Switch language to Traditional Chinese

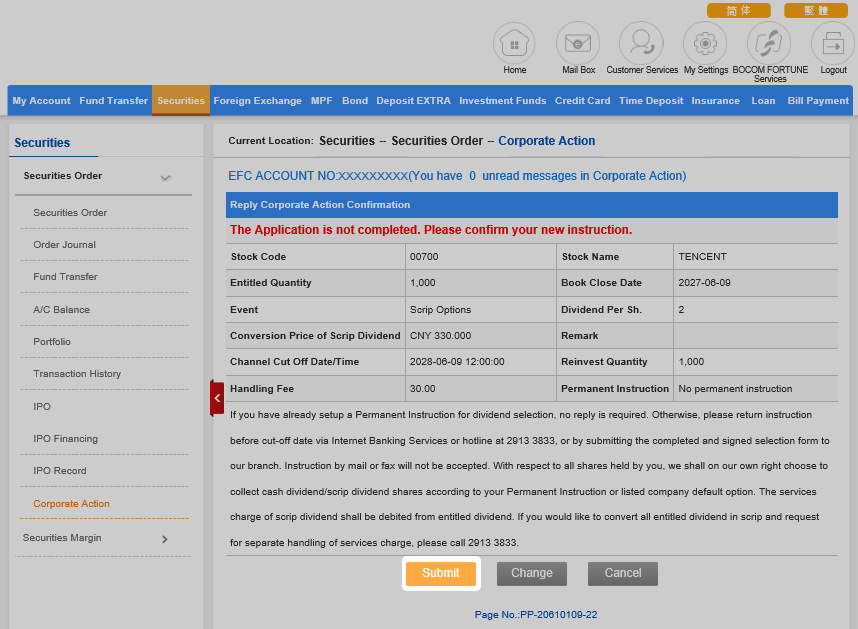(816, 10)
